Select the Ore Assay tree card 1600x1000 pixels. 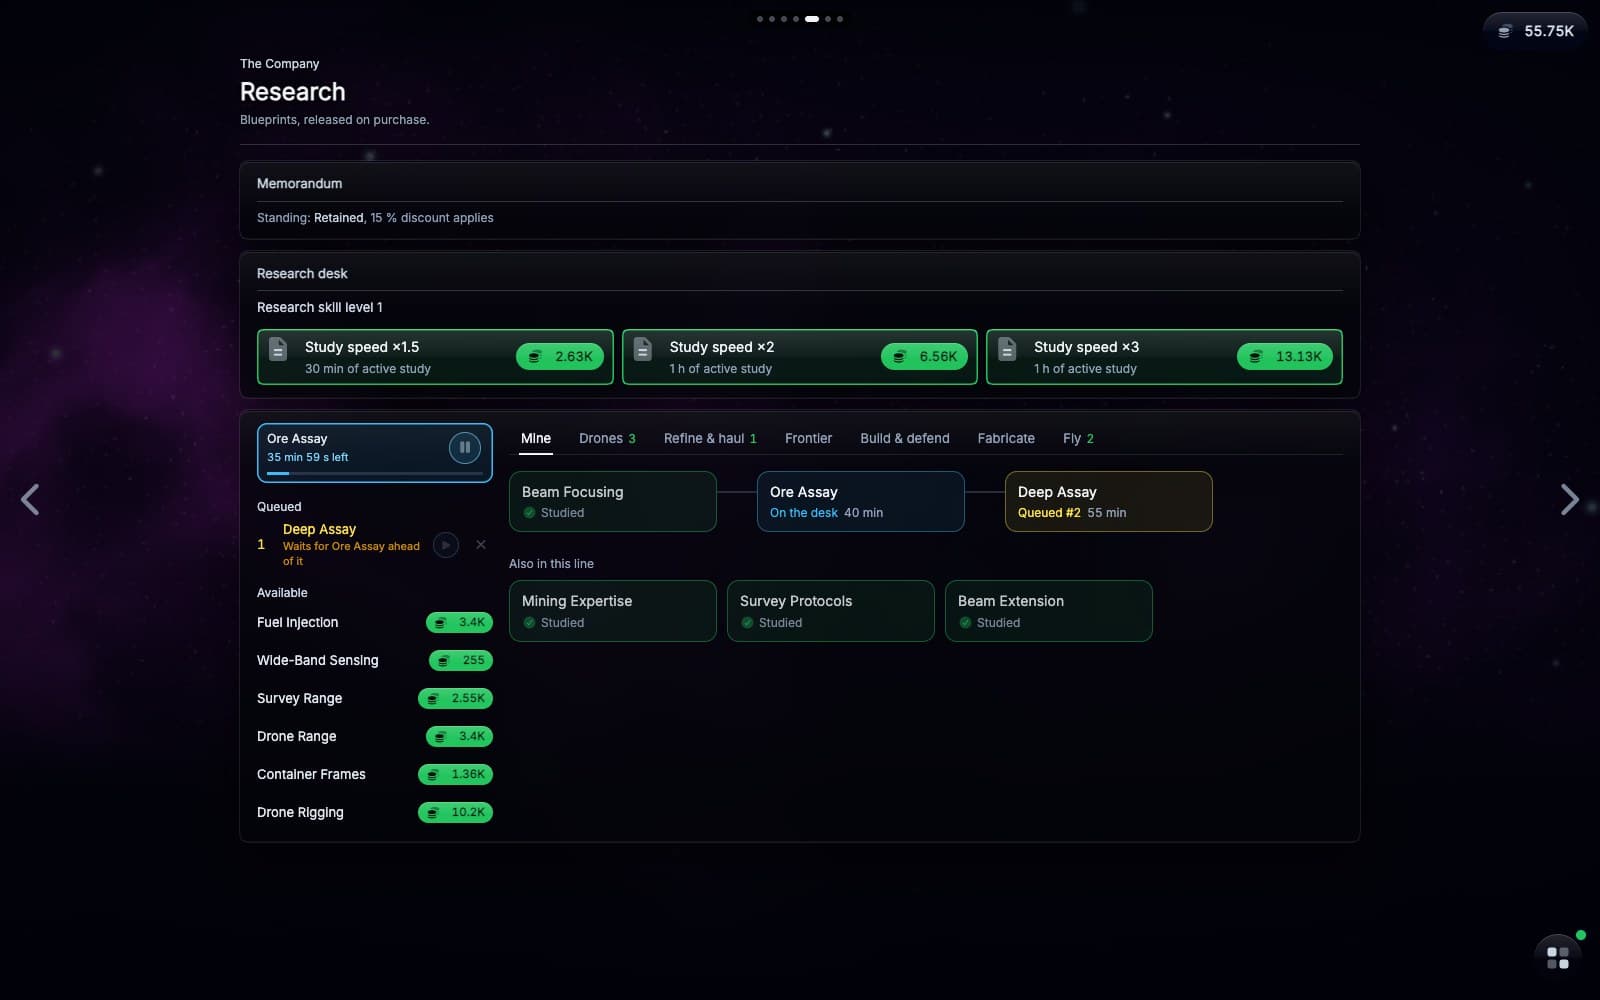point(861,501)
